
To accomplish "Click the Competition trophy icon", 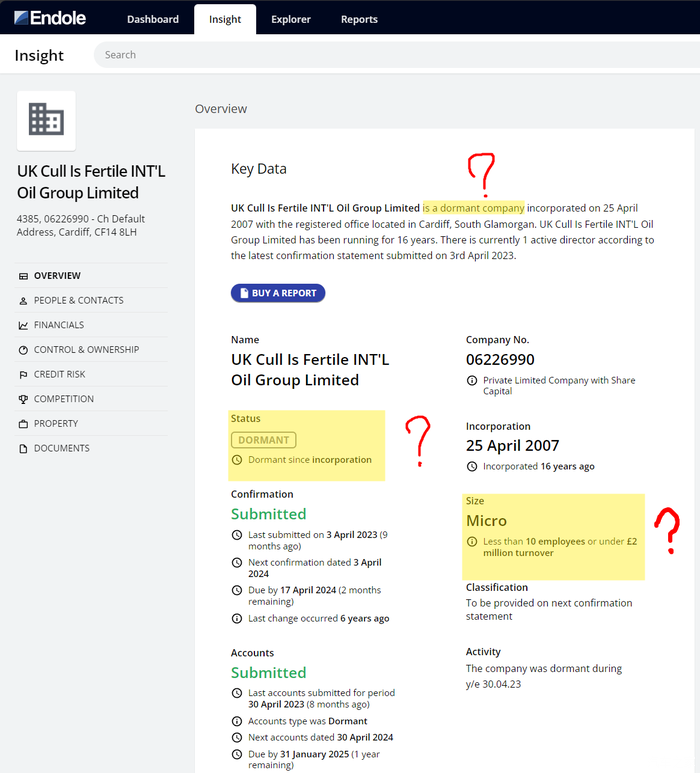I will [23, 399].
